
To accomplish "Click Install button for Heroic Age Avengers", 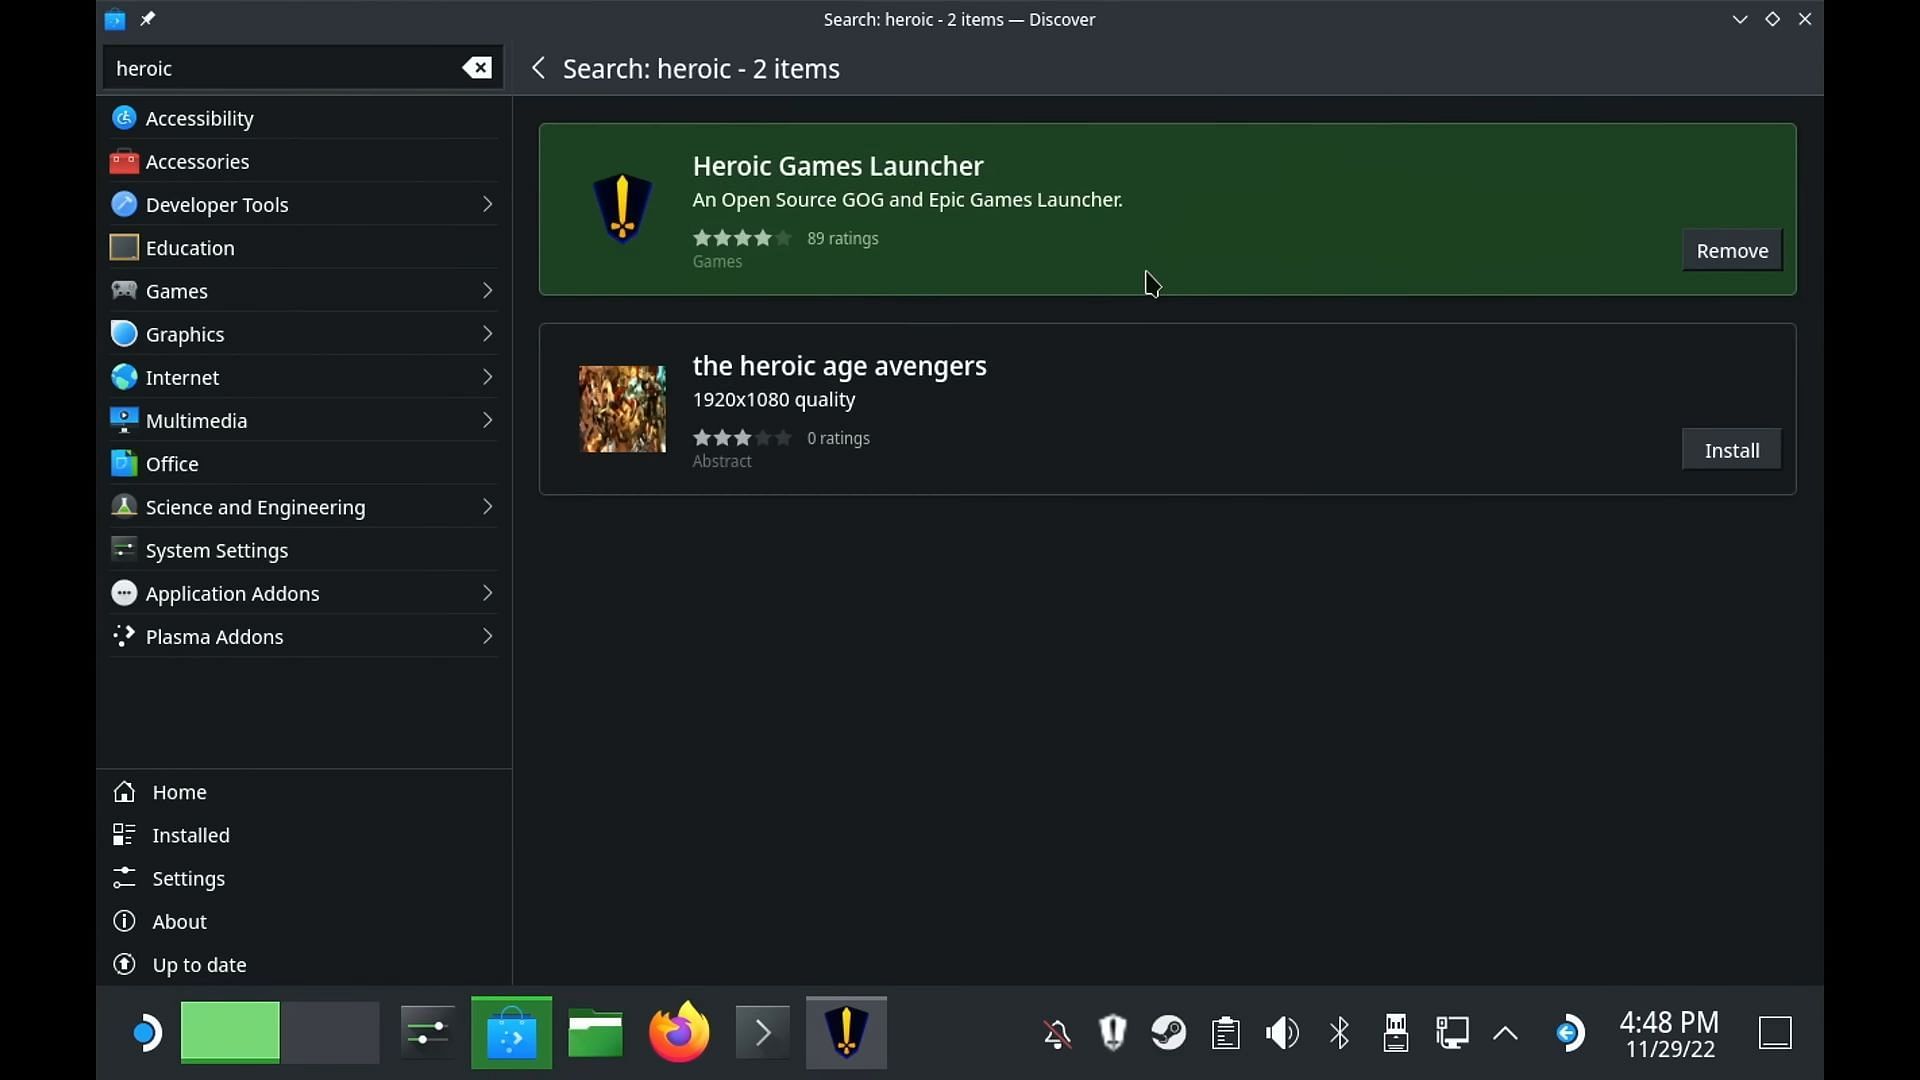I will coord(1731,450).
